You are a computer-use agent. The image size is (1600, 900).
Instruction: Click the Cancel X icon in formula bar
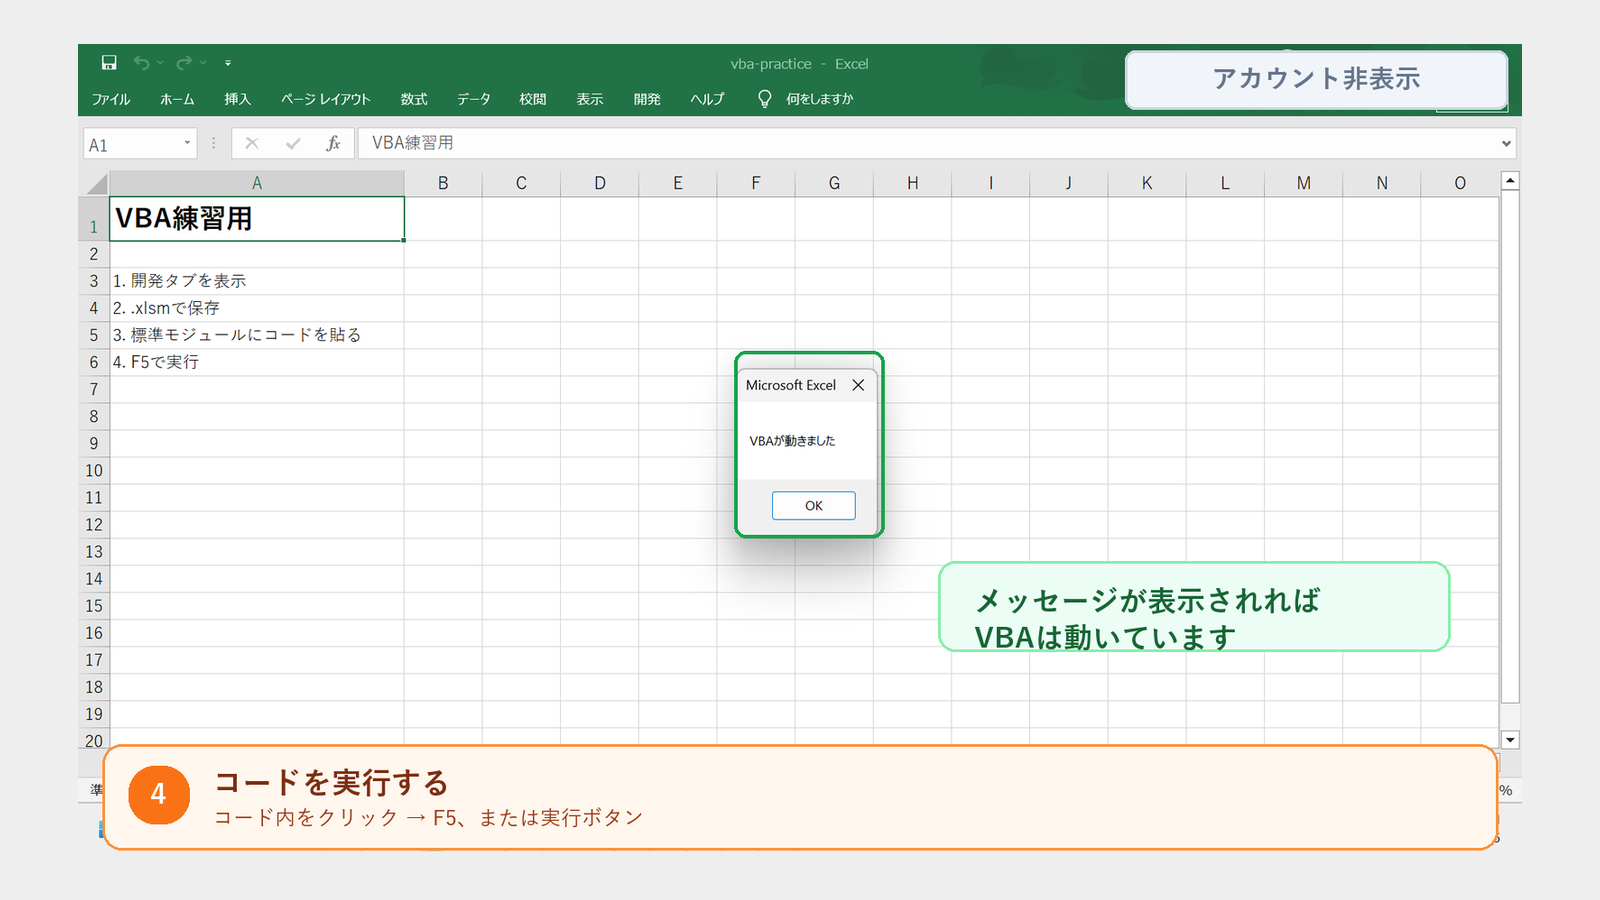point(252,144)
